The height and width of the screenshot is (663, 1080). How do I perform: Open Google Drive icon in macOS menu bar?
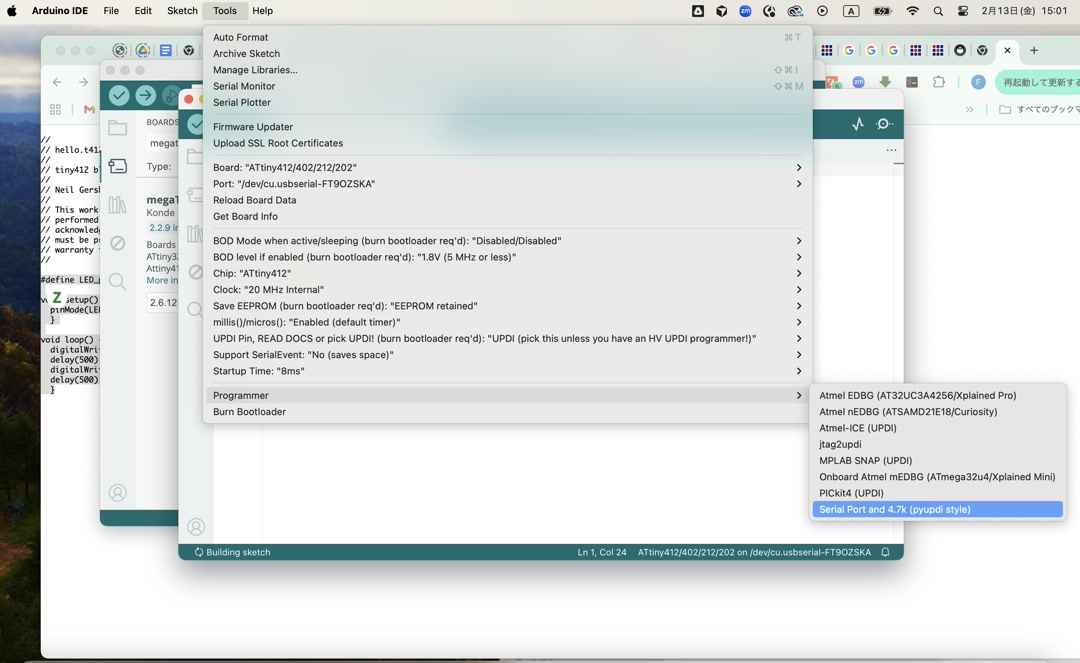click(x=698, y=11)
